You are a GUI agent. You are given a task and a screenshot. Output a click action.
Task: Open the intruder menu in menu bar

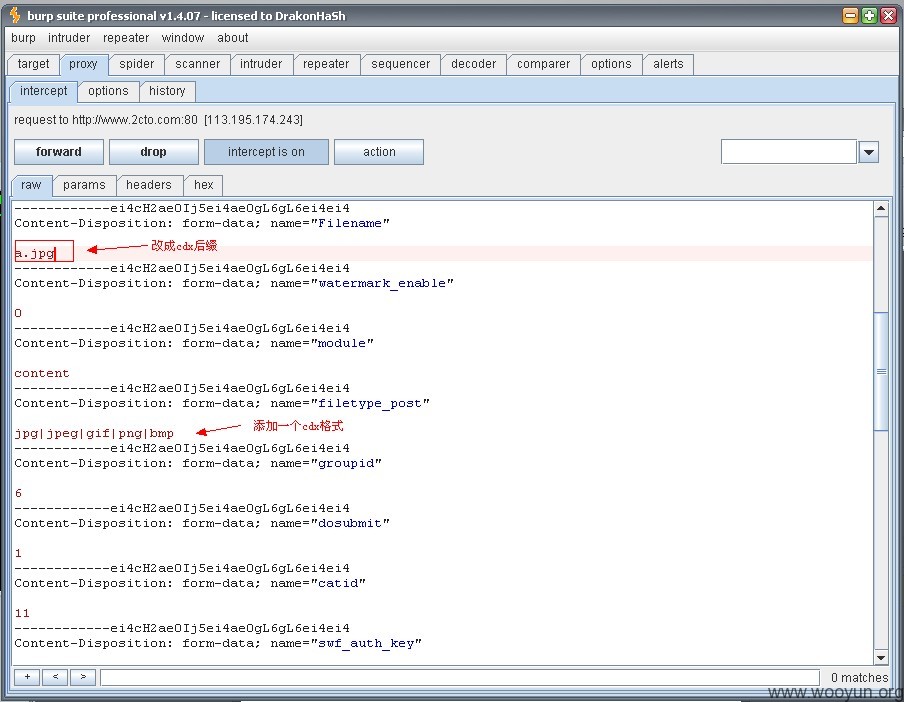[x=69, y=38]
